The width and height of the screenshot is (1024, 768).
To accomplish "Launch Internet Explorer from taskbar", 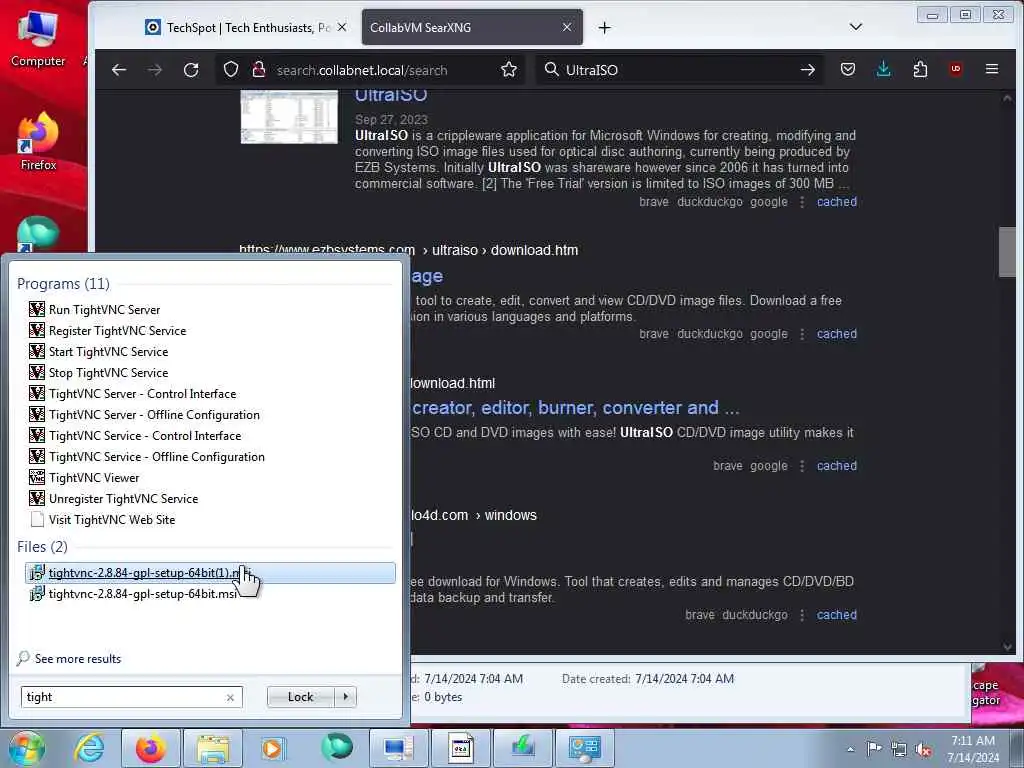I will point(89,748).
